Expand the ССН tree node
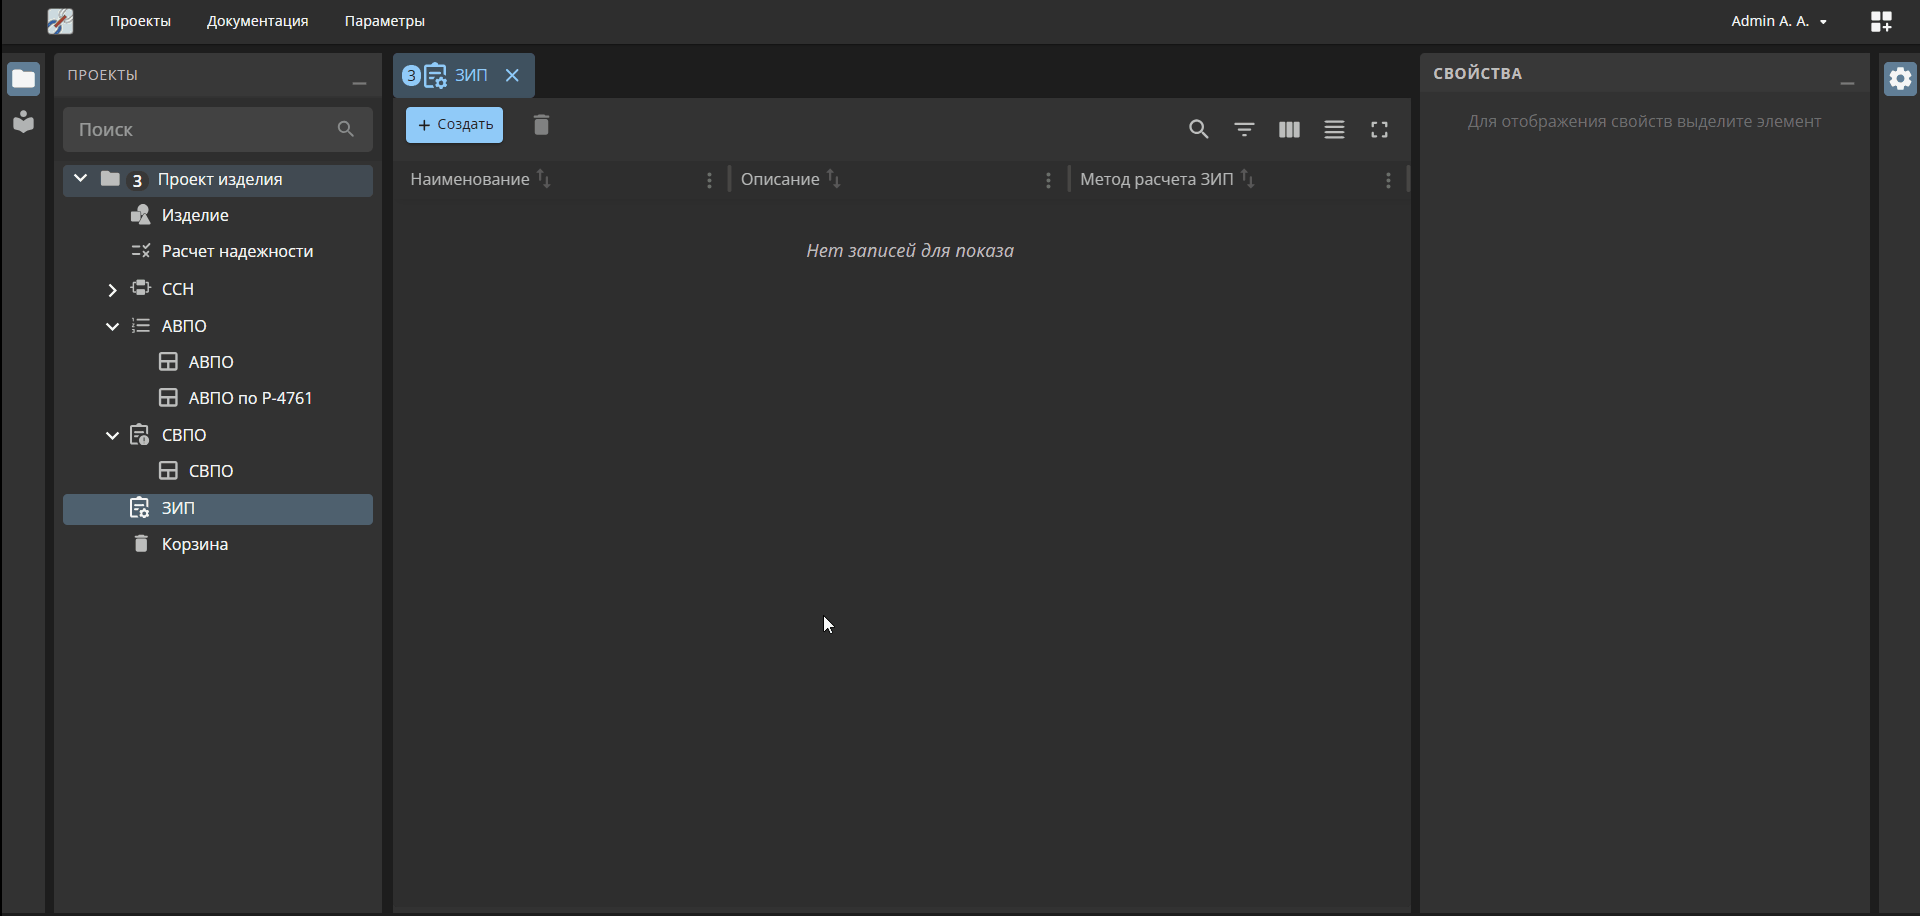Image resolution: width=1920 pixels, height=916 pixels. 112,290
